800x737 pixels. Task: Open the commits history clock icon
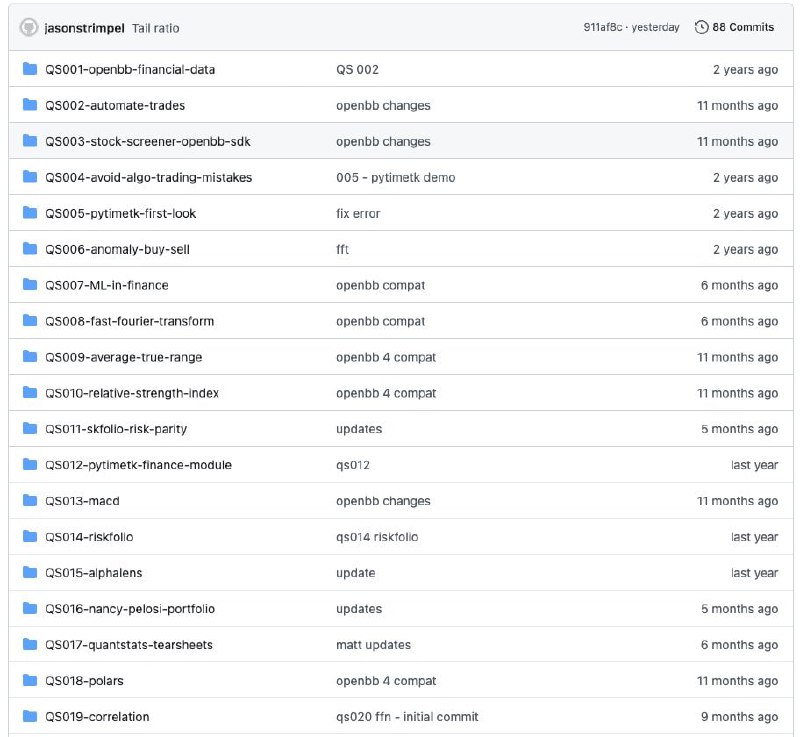(702, 28)
